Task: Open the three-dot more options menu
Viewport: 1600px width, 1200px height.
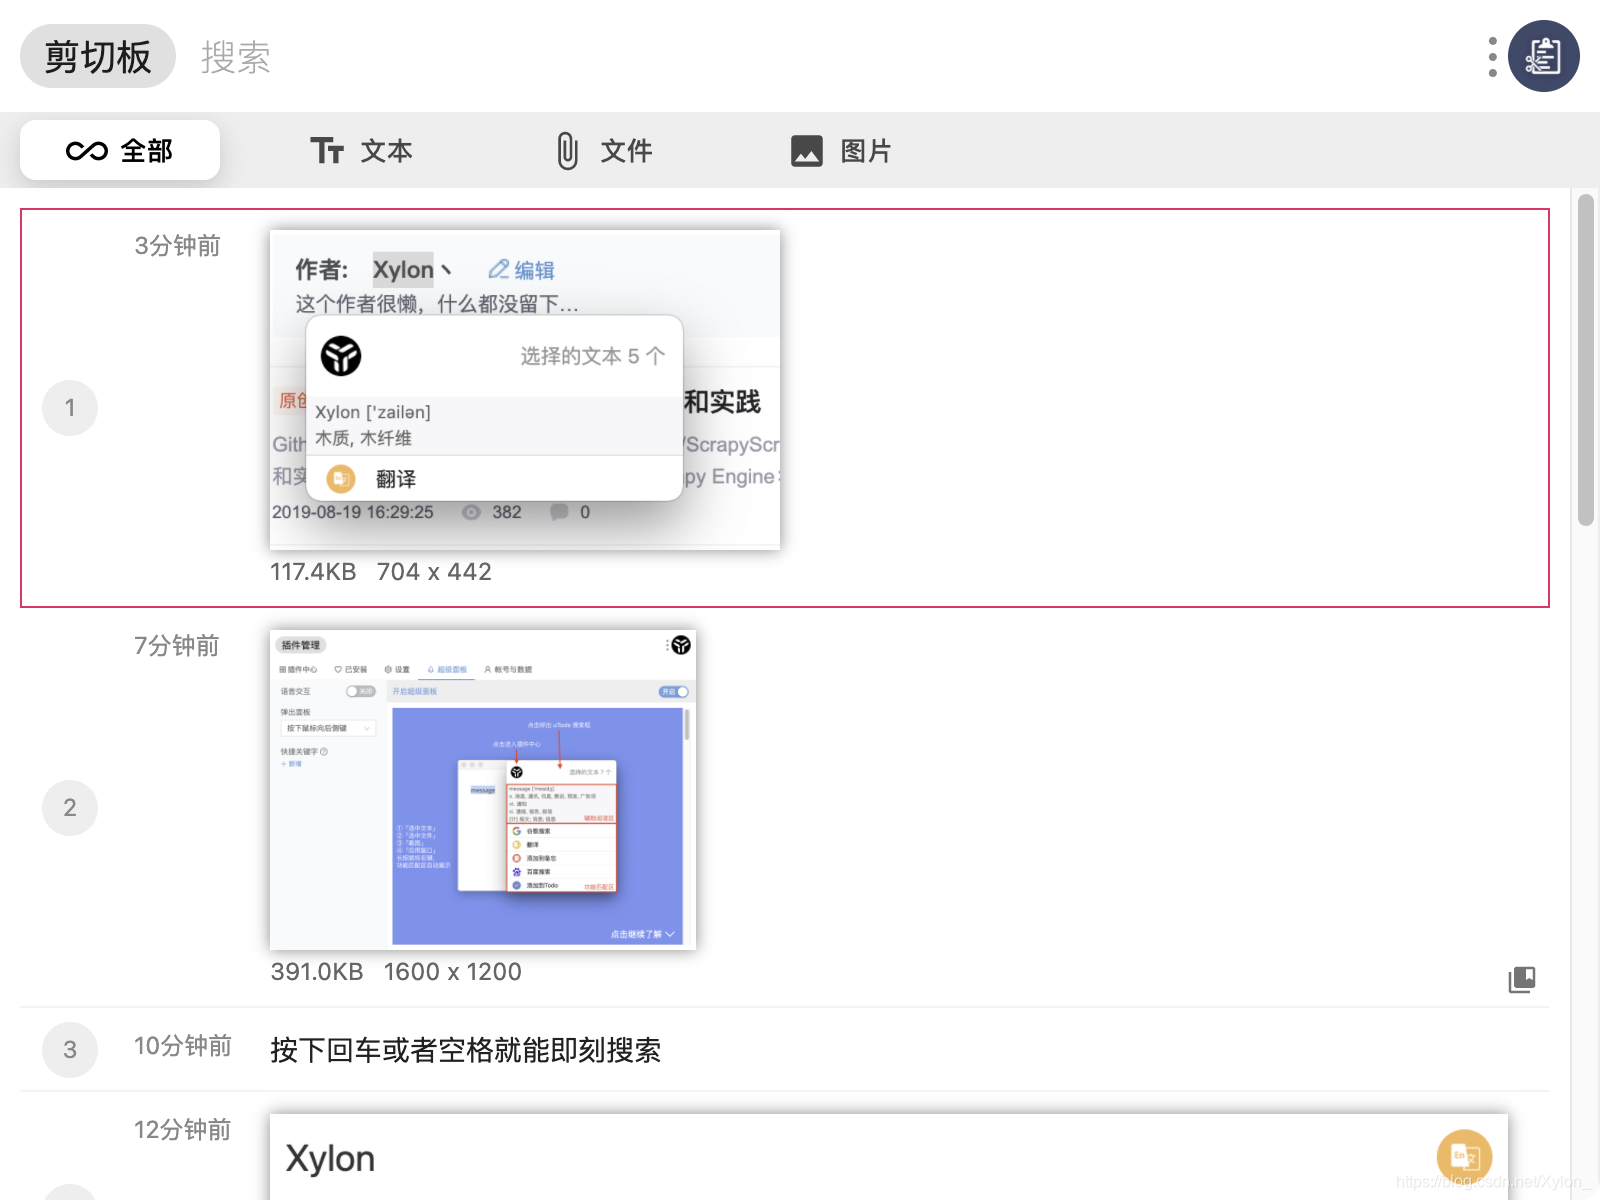Action: point(1492,57)
